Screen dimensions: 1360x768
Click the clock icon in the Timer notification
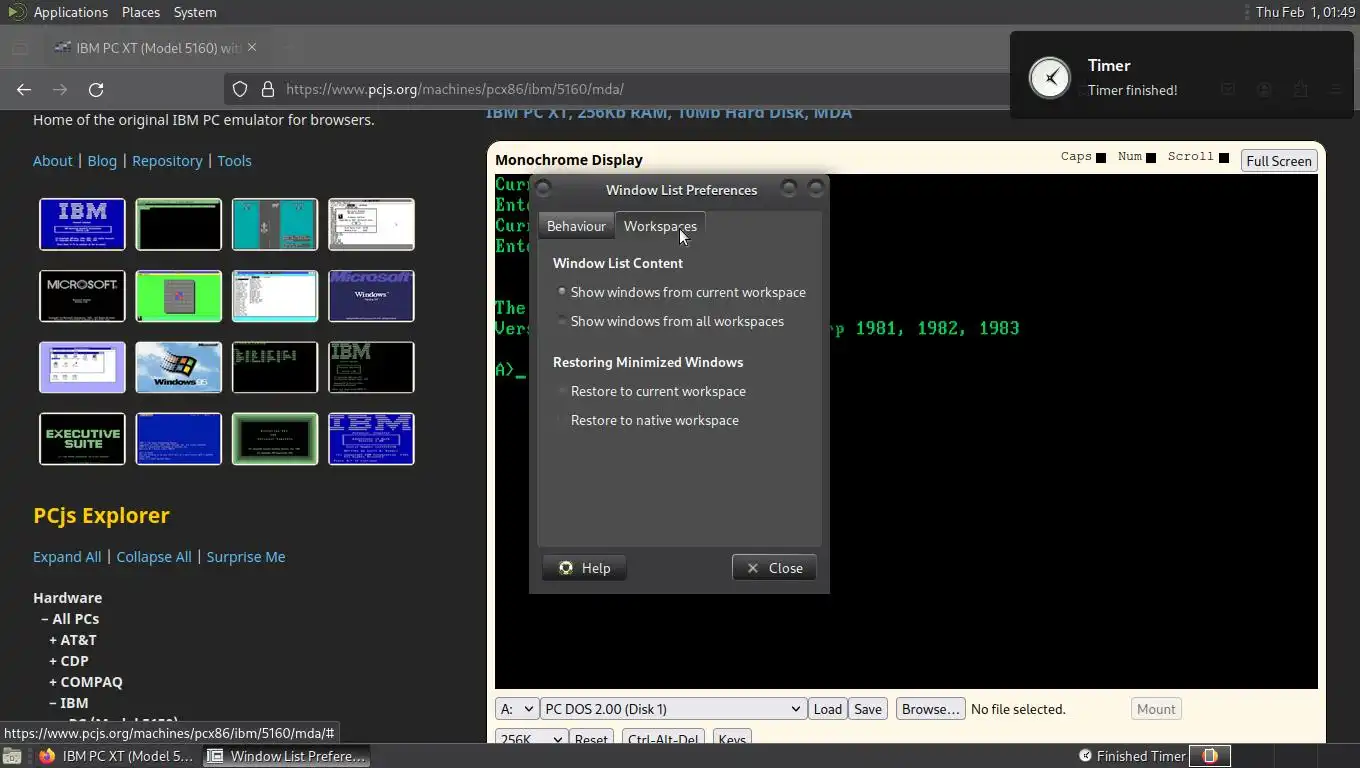point(1050,77)
